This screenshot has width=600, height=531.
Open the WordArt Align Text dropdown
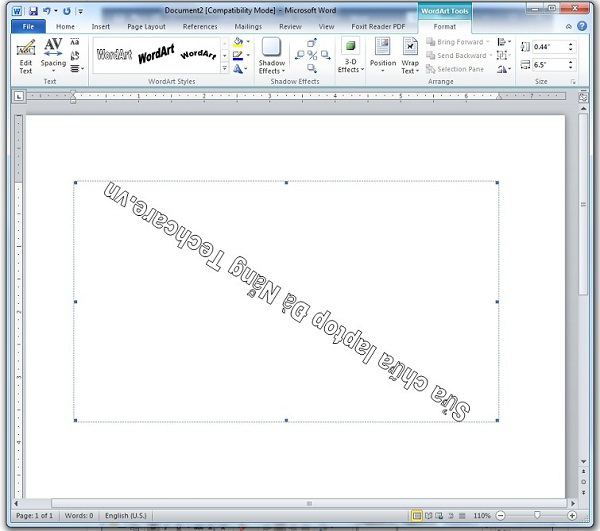[x=76, y=69]
